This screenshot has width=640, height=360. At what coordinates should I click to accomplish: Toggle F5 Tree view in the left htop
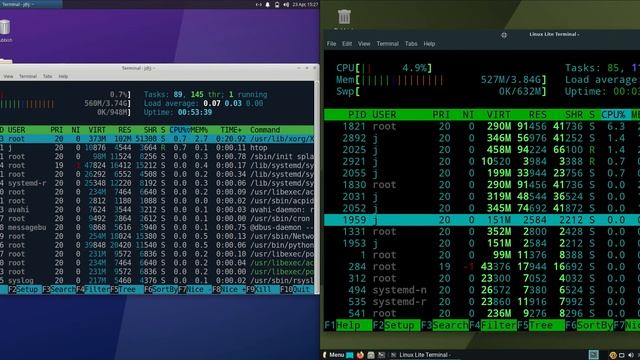pyautogui.click(x=127, y=289)
